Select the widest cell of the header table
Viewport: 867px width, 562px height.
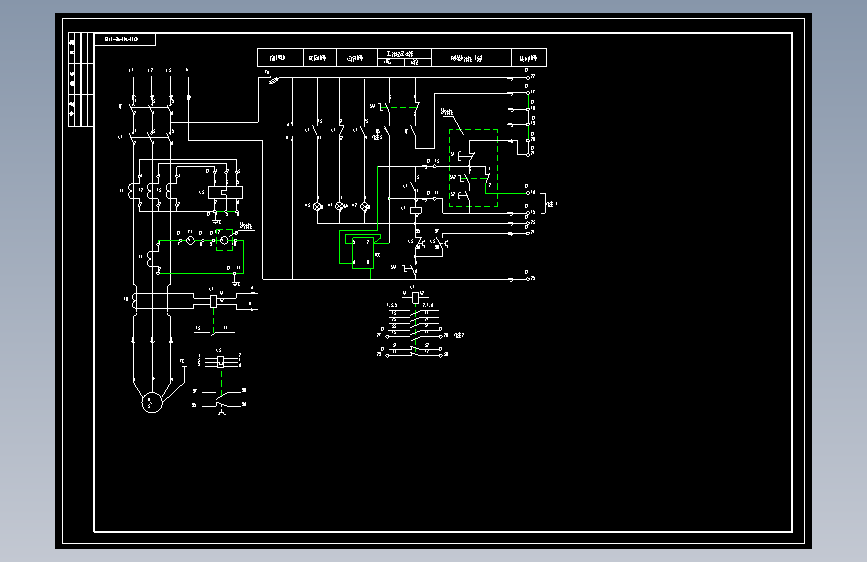(471, 58)
